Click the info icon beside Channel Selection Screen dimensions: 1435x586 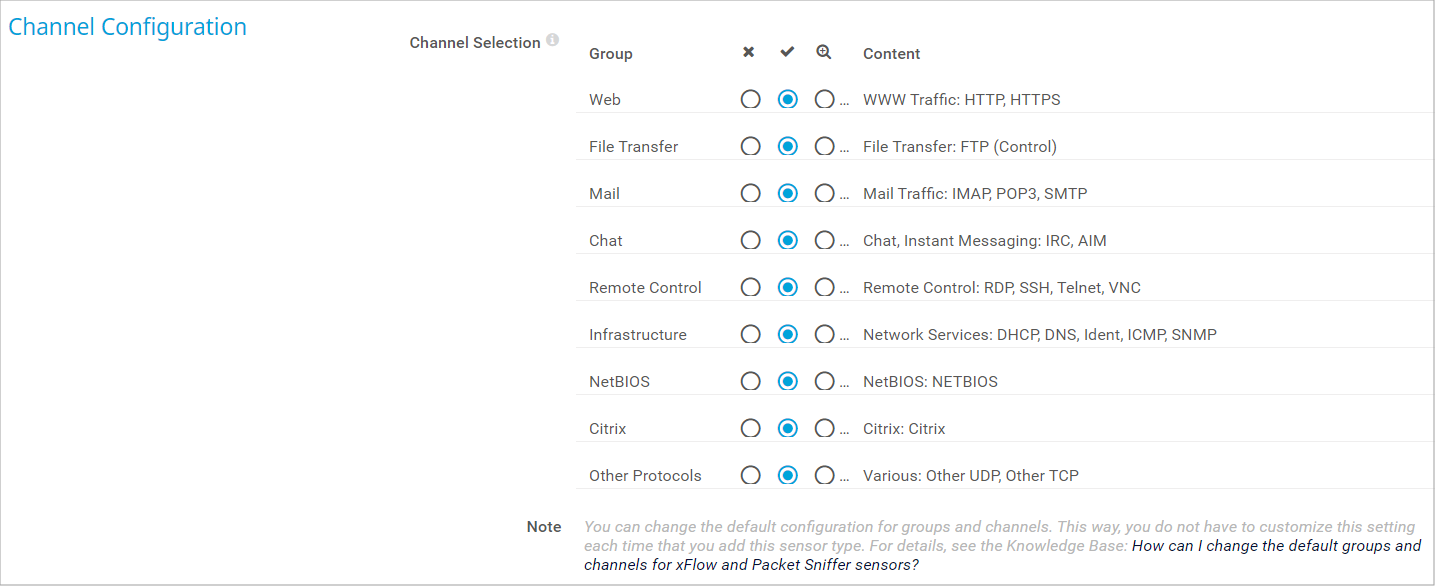coord(553,41)
